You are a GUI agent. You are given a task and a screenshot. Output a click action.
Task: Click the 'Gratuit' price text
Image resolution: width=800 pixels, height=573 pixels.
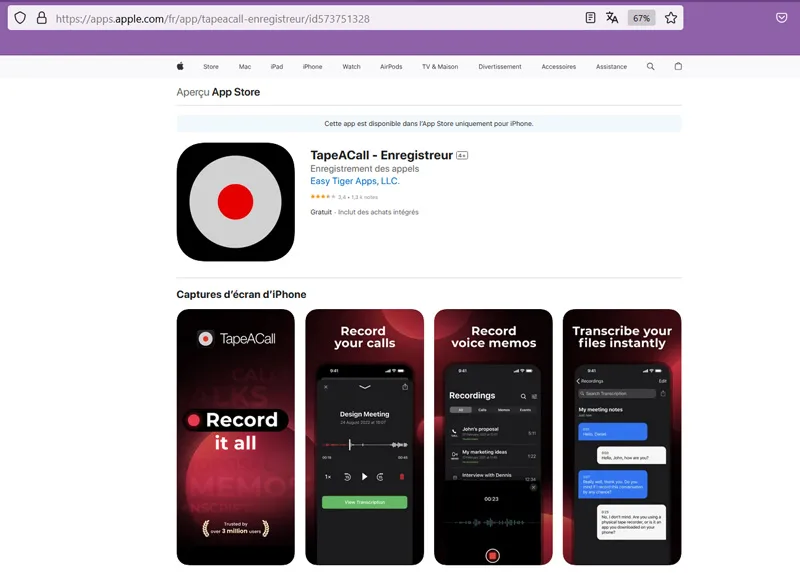pyautogui.click(x=321, y=212)
